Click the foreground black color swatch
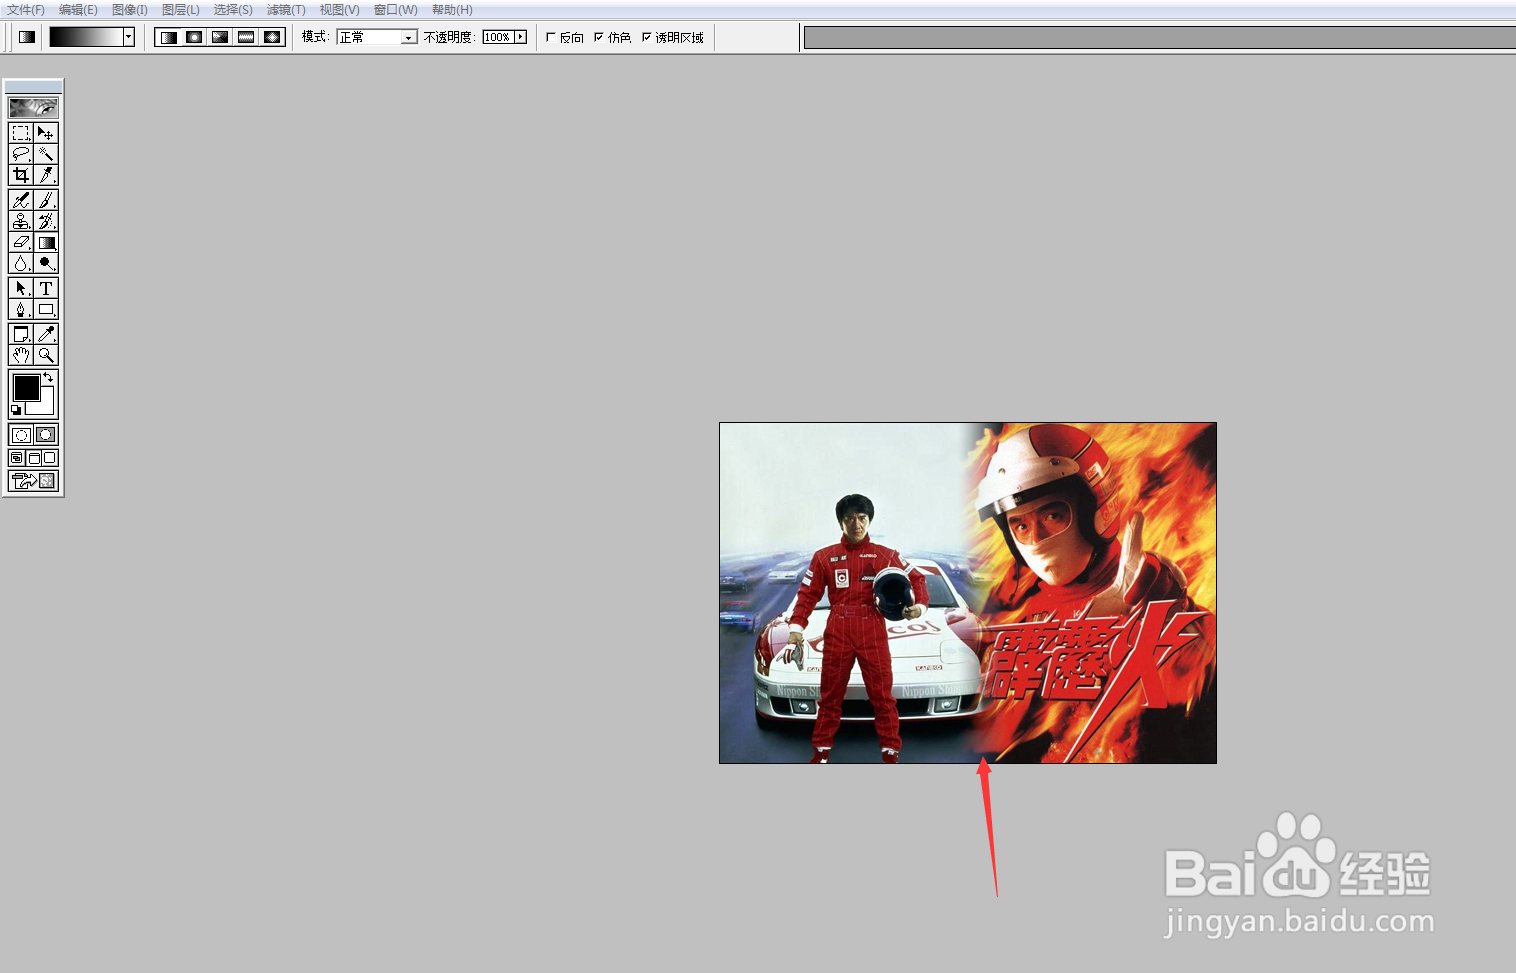The height and width of the screenshot is (973, 1516). click(26, 387)
